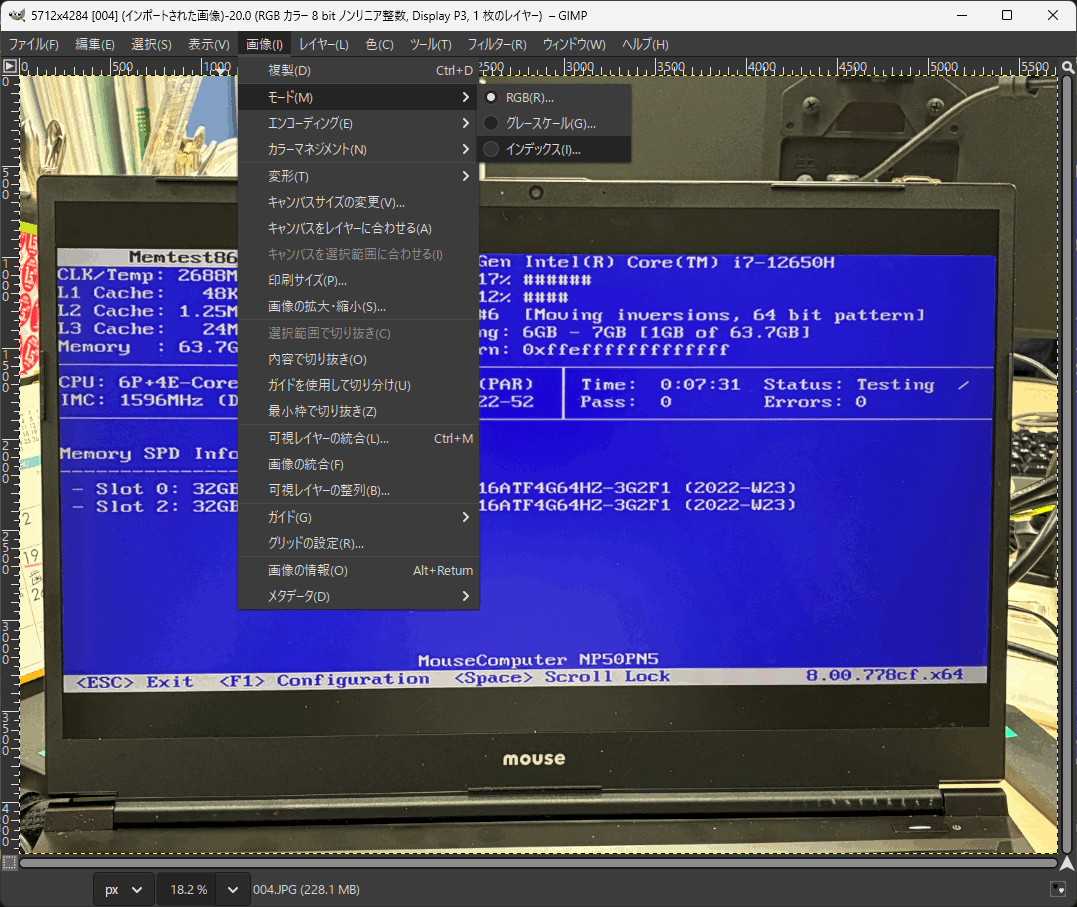This screenshot has height=907, width=1077.
Task: Open the フィルター menu
Action: pos(497,45)
